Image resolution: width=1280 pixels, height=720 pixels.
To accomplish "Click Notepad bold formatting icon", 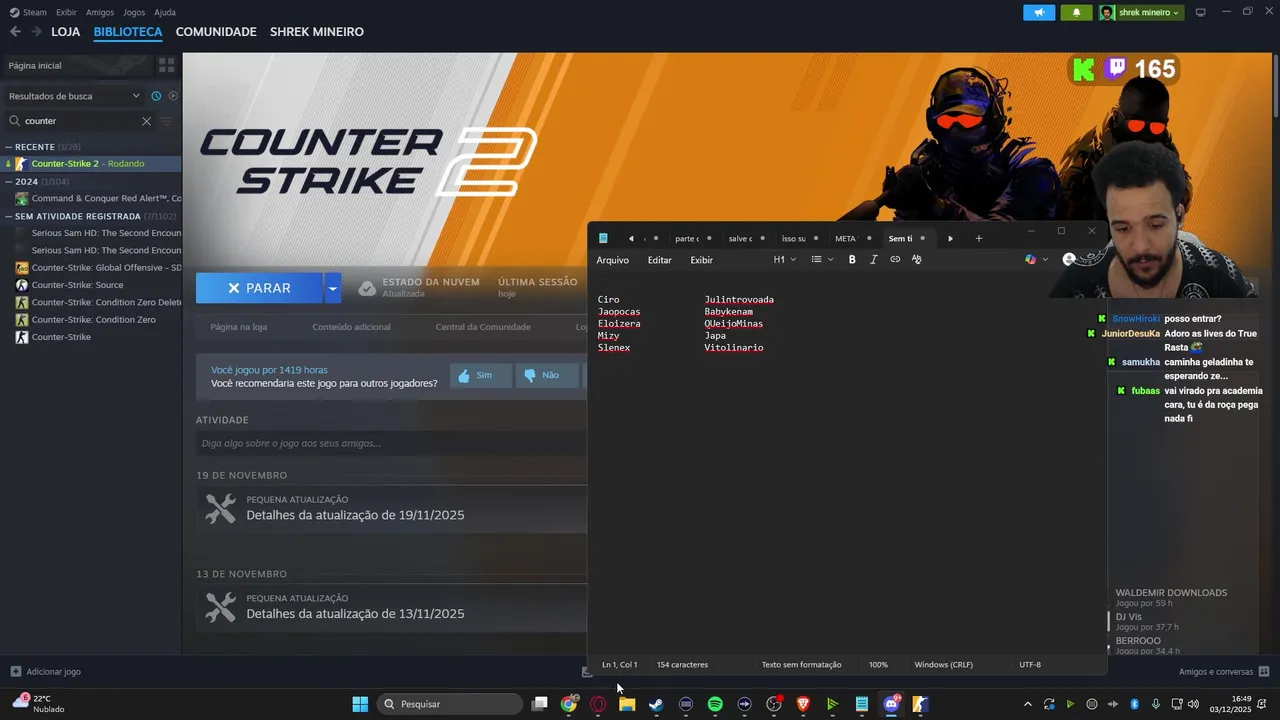I will click(x=852, y=260).
